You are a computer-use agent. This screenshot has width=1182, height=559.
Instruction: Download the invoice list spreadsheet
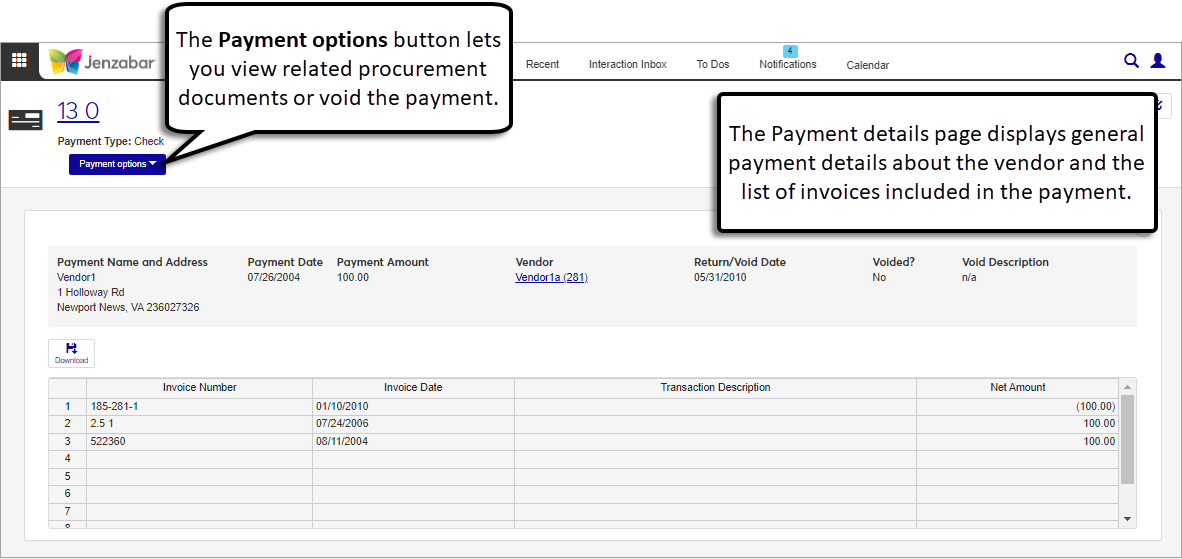[71, 353]
